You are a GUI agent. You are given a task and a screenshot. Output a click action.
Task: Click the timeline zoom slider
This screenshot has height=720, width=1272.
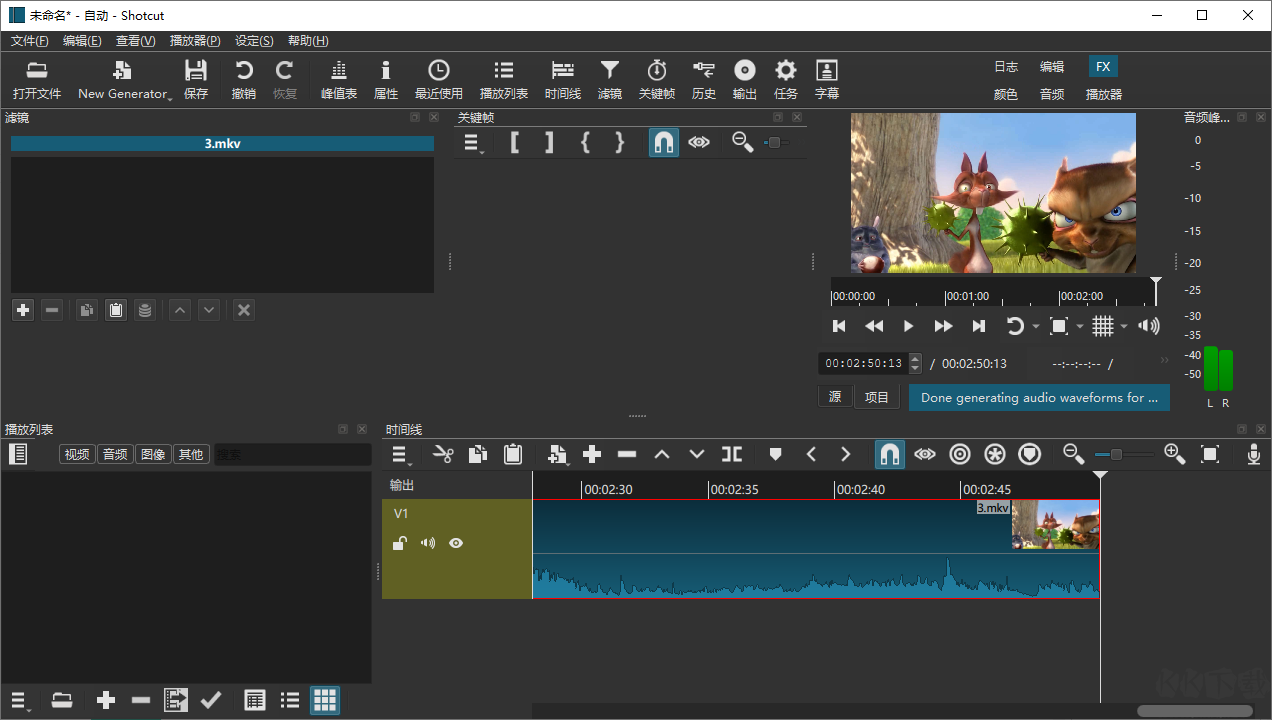(x=1123, y=455)
